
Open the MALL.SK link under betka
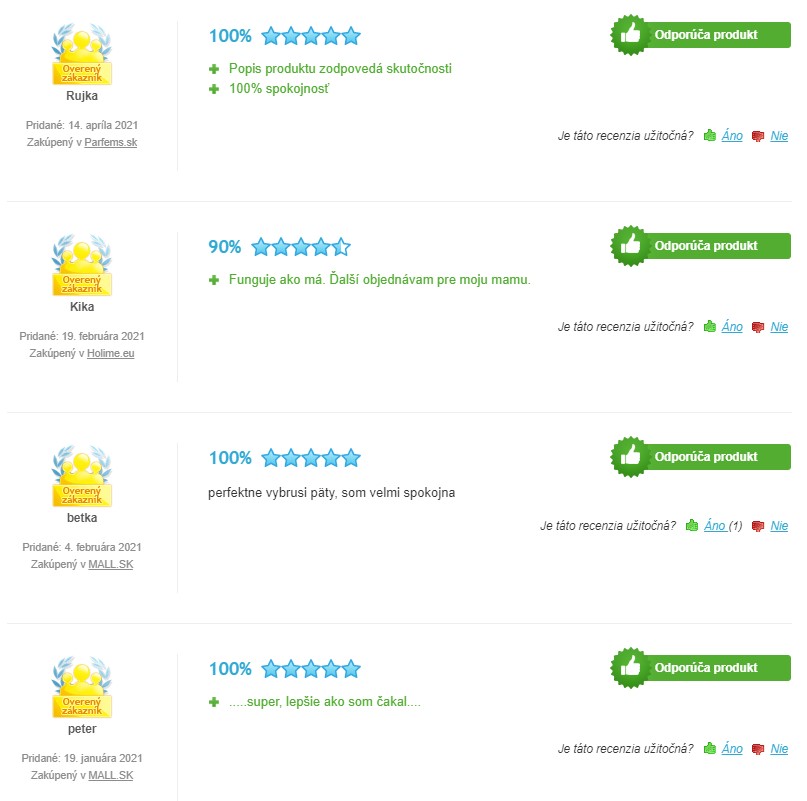(x=111, y=564)
